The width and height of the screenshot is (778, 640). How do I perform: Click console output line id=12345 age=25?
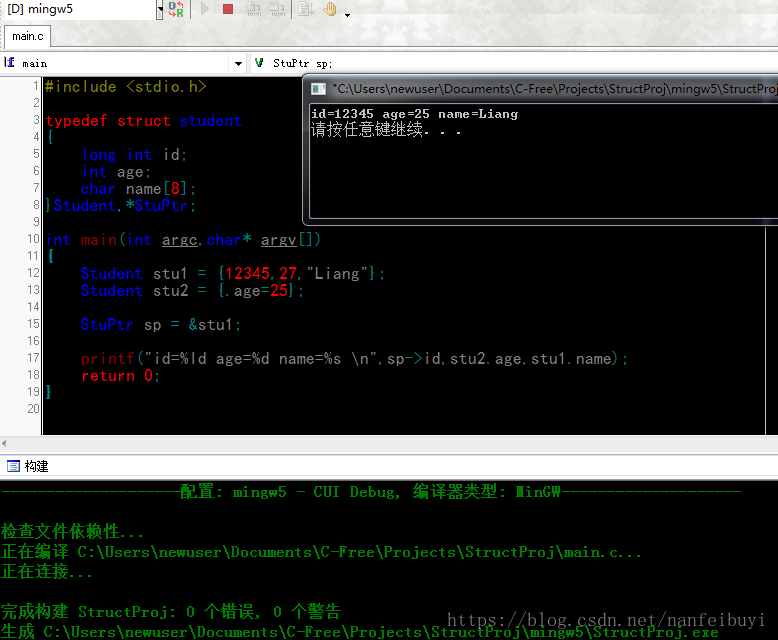coord(414,114)
